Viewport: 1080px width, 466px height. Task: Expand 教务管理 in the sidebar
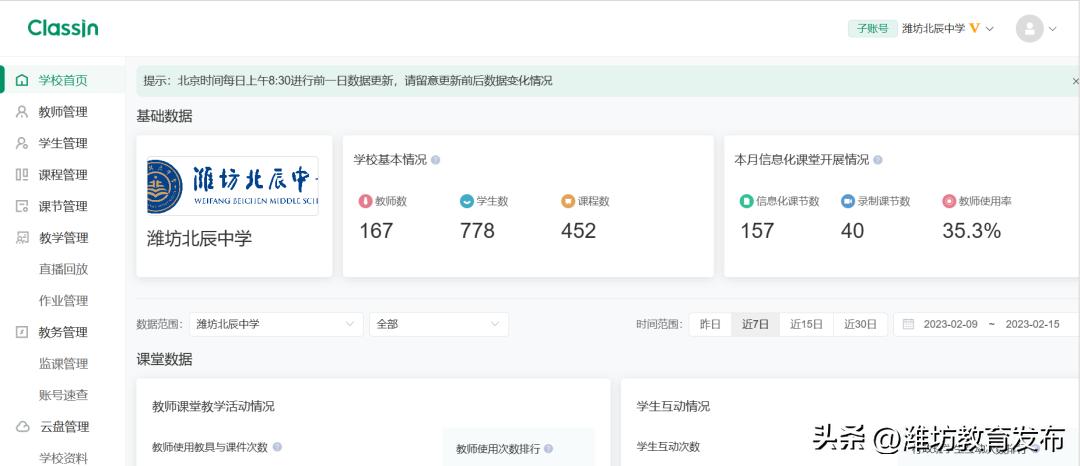click(x=63, y=332)
